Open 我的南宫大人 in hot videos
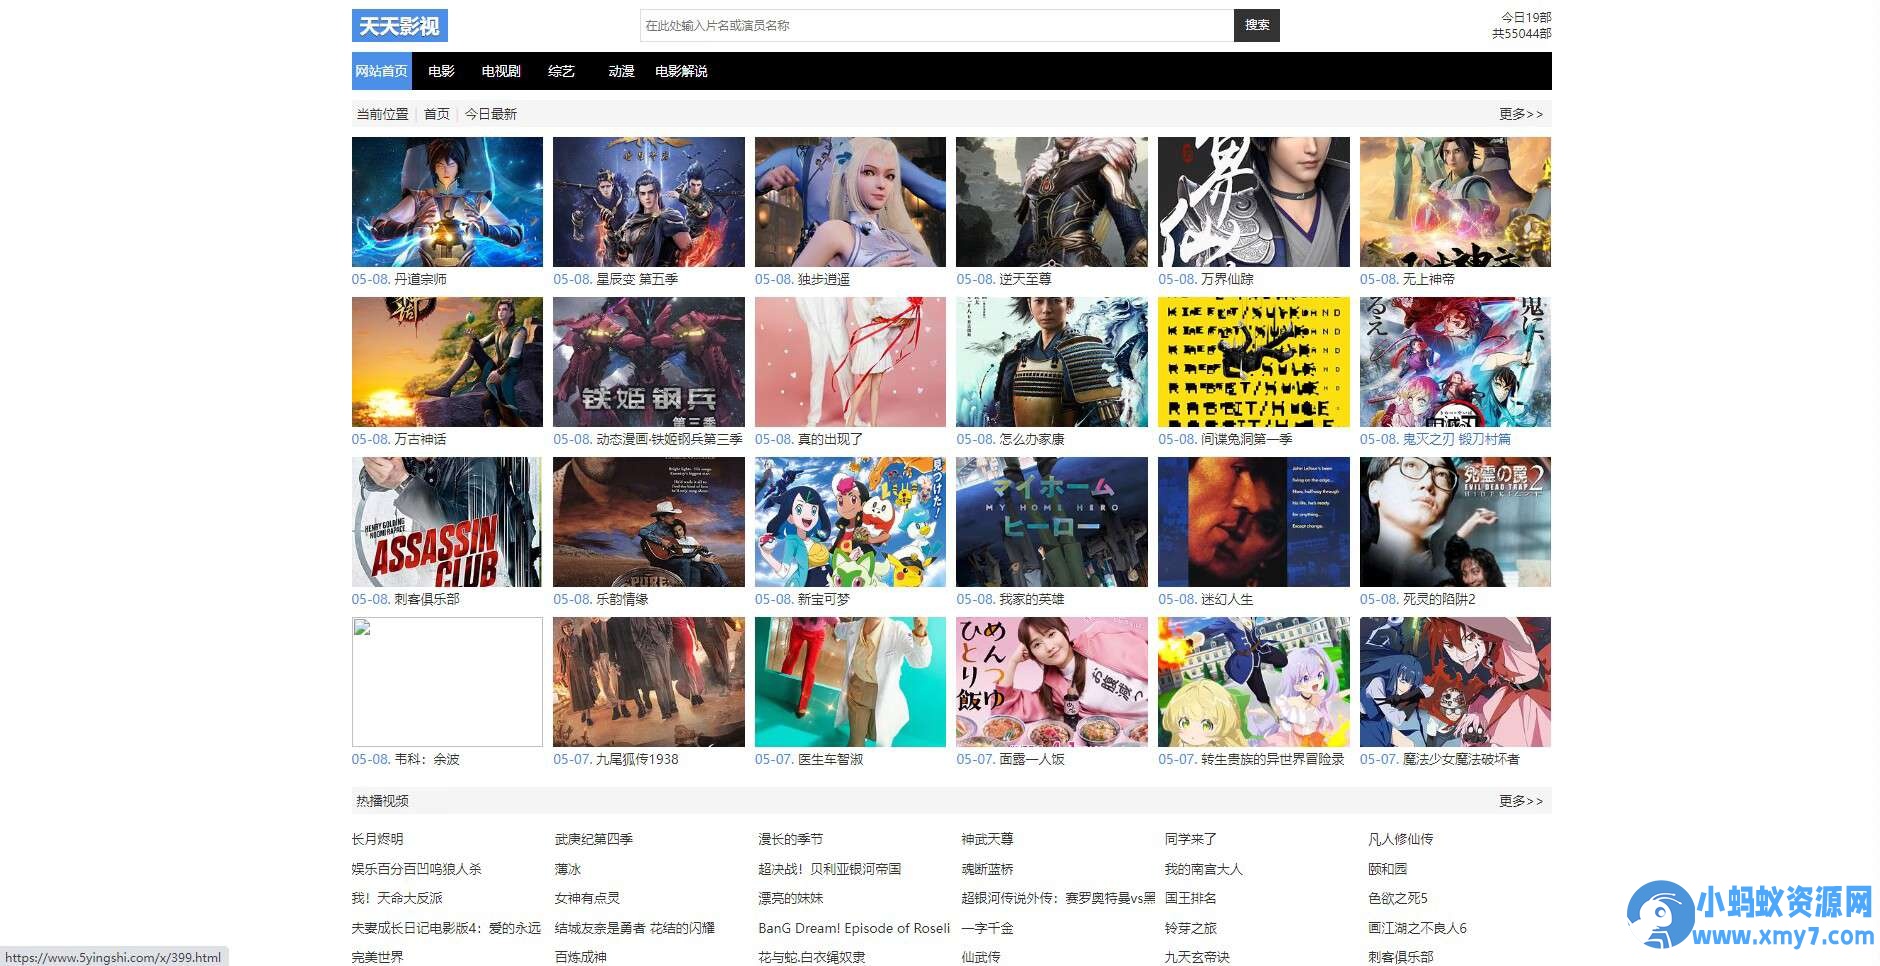Image resolution: width=1880 pixels, height=966 pixels. pyautogui.click(x=1204, y=869)
